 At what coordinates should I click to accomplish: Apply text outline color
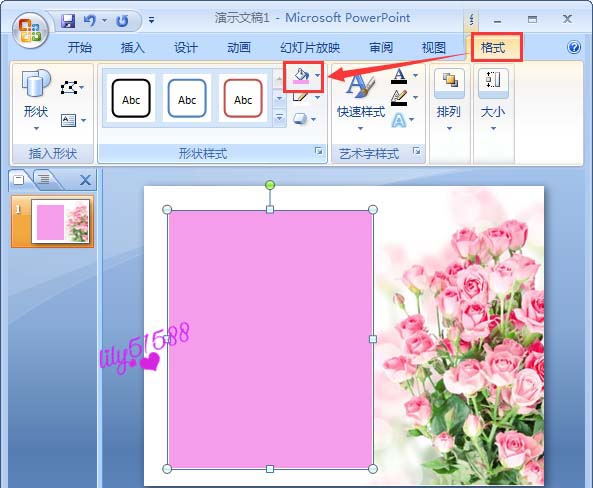[x=399, y=98]
